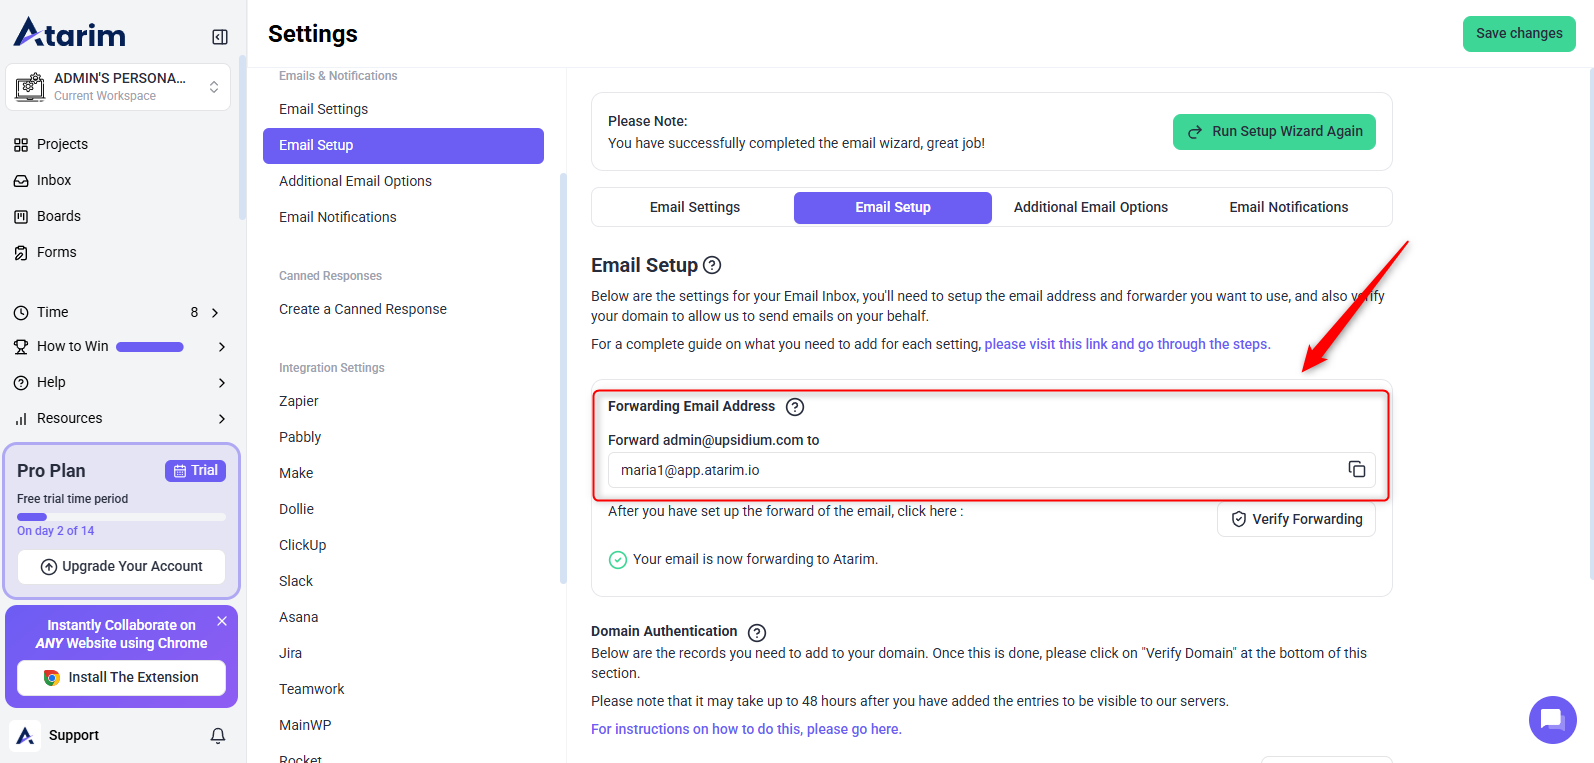Open the notifications bell
1594x763 pixels.
click(218, 736)
